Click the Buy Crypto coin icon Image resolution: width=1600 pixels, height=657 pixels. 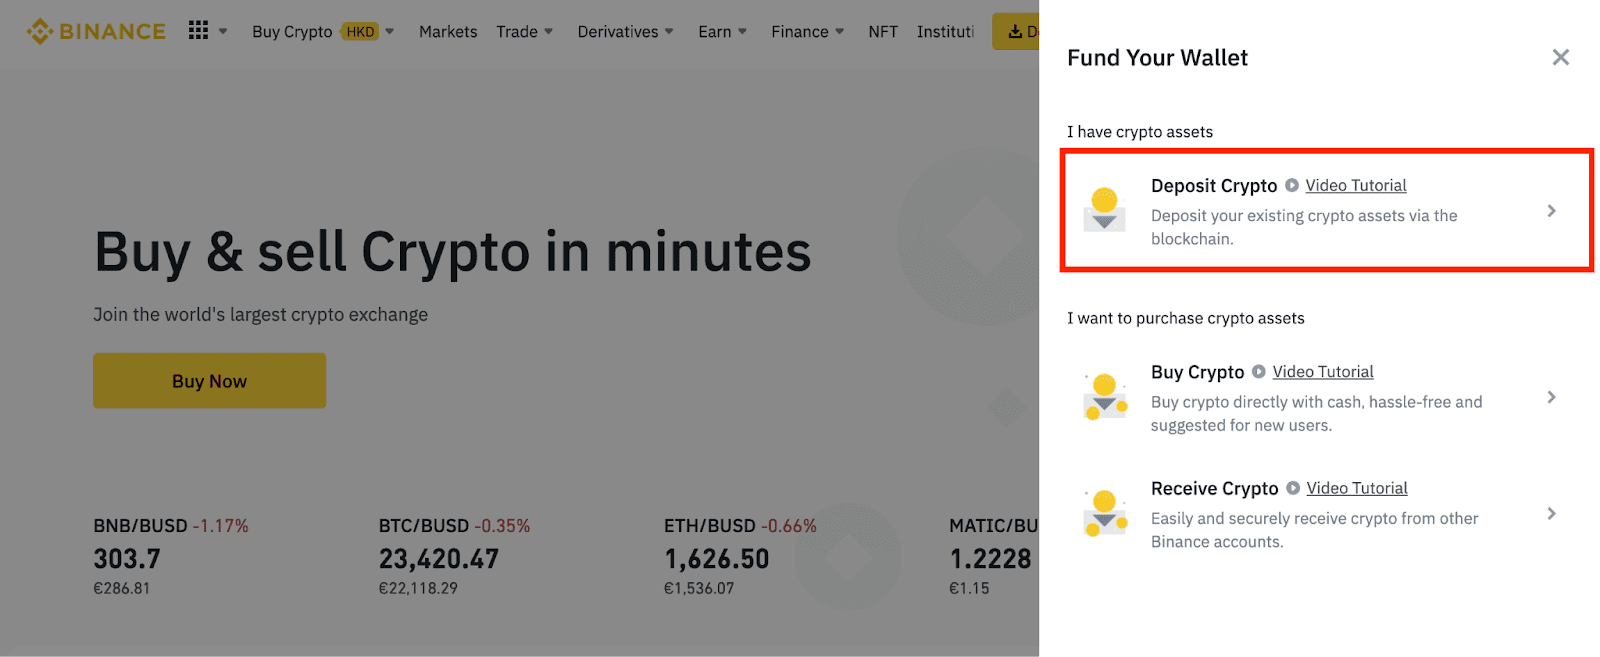pos(1104,397)
